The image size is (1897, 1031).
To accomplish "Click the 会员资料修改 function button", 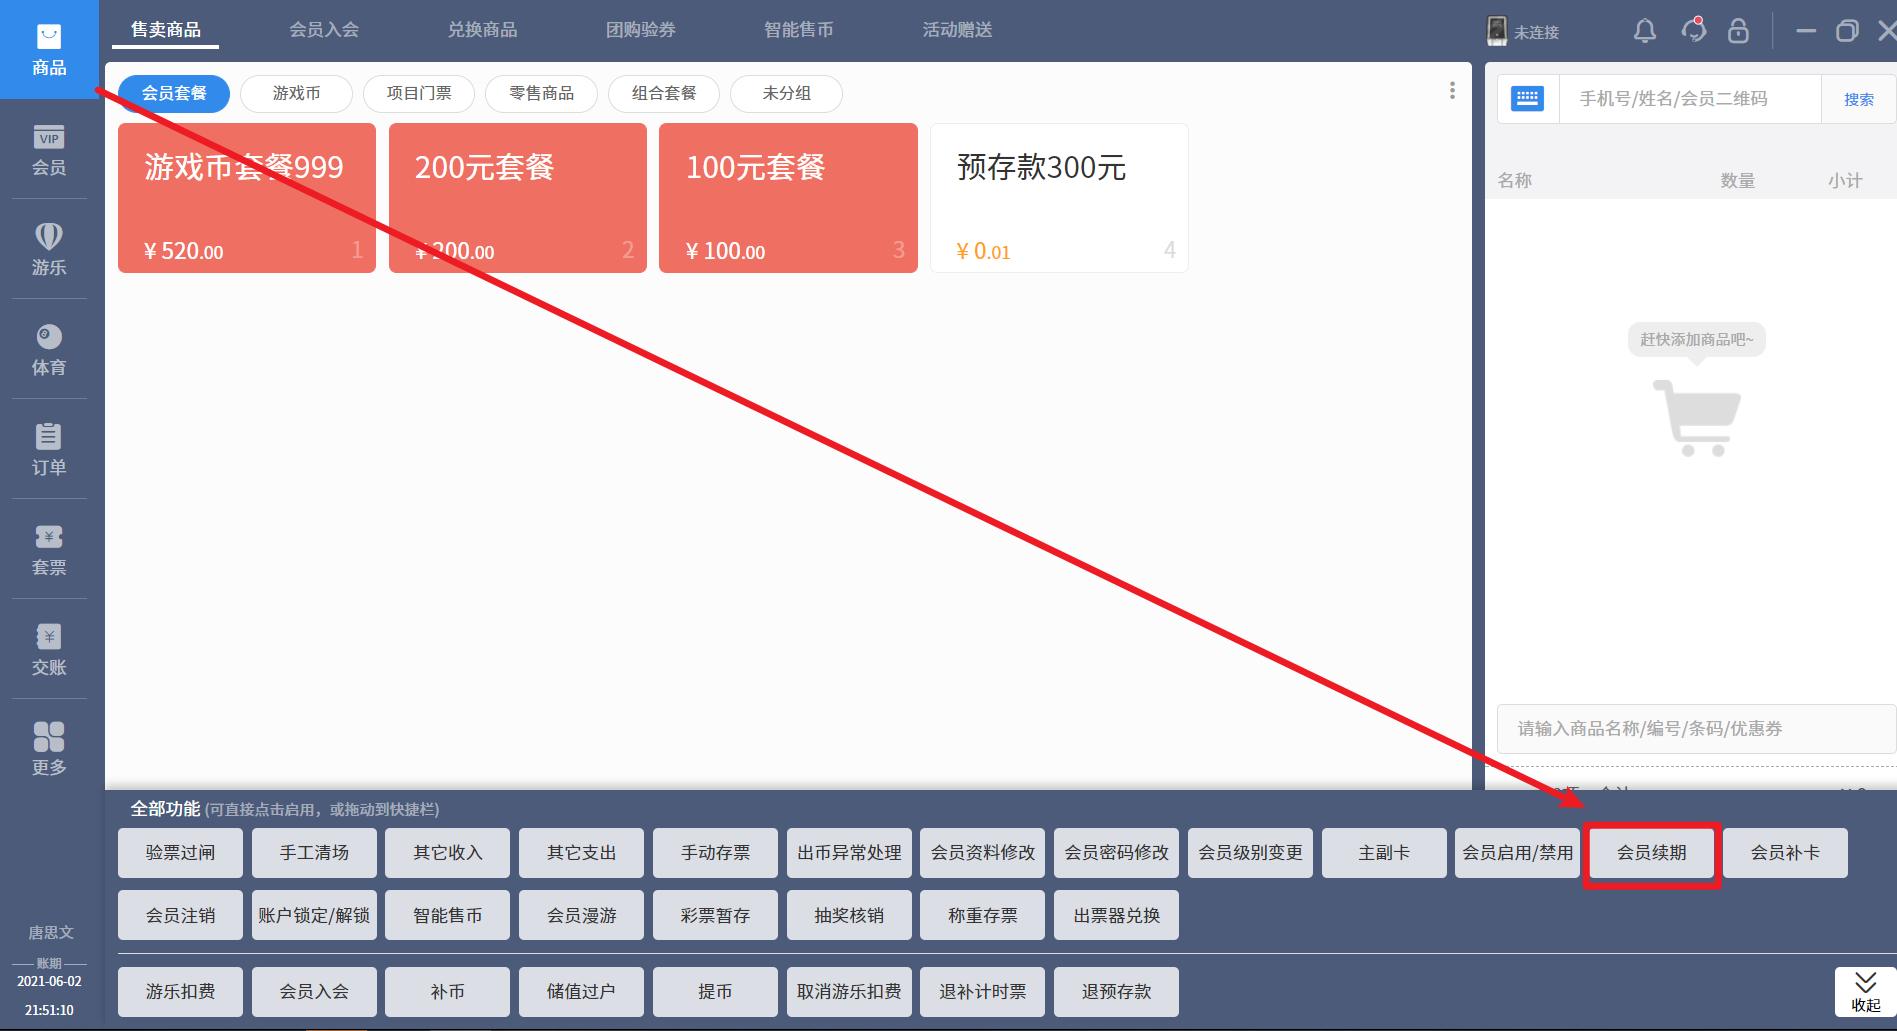I will pyautogui.click(x=983, y=853).
